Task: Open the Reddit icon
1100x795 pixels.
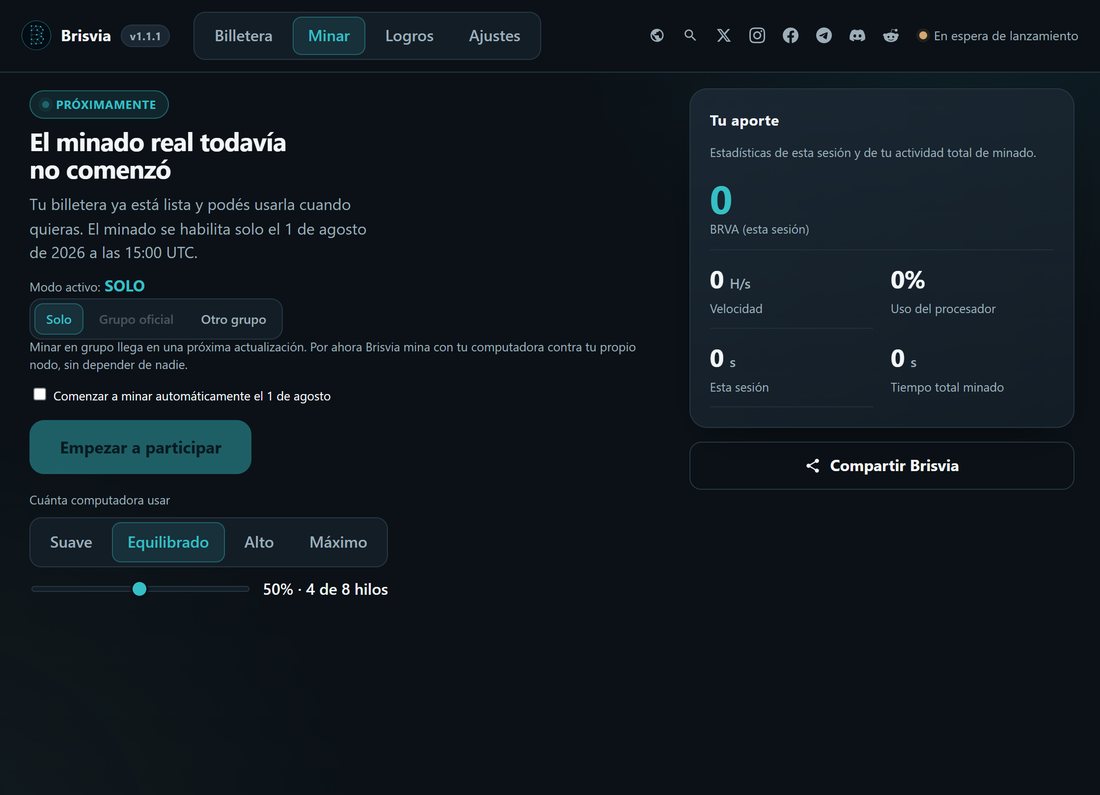Action: [x=891, y=35]
